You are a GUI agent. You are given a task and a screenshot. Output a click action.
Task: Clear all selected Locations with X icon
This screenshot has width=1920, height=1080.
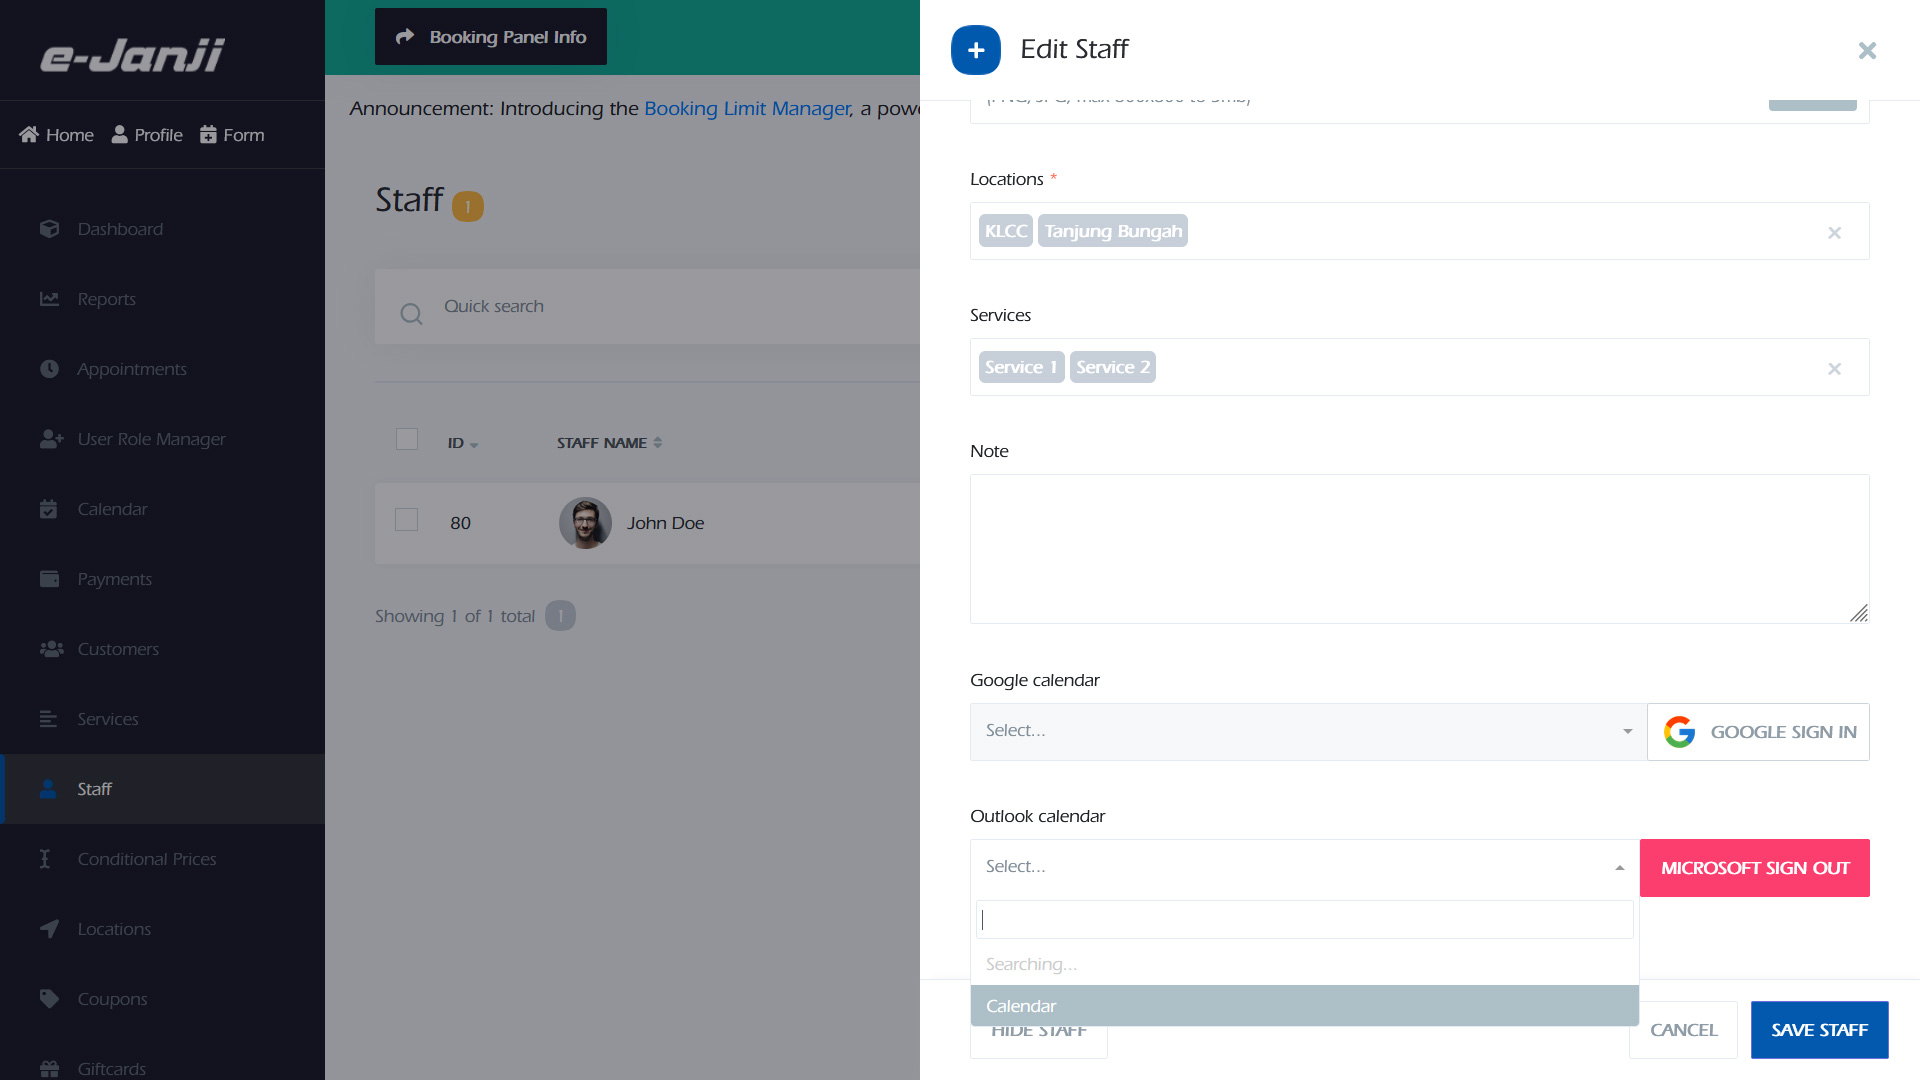tap(1834, 233)
